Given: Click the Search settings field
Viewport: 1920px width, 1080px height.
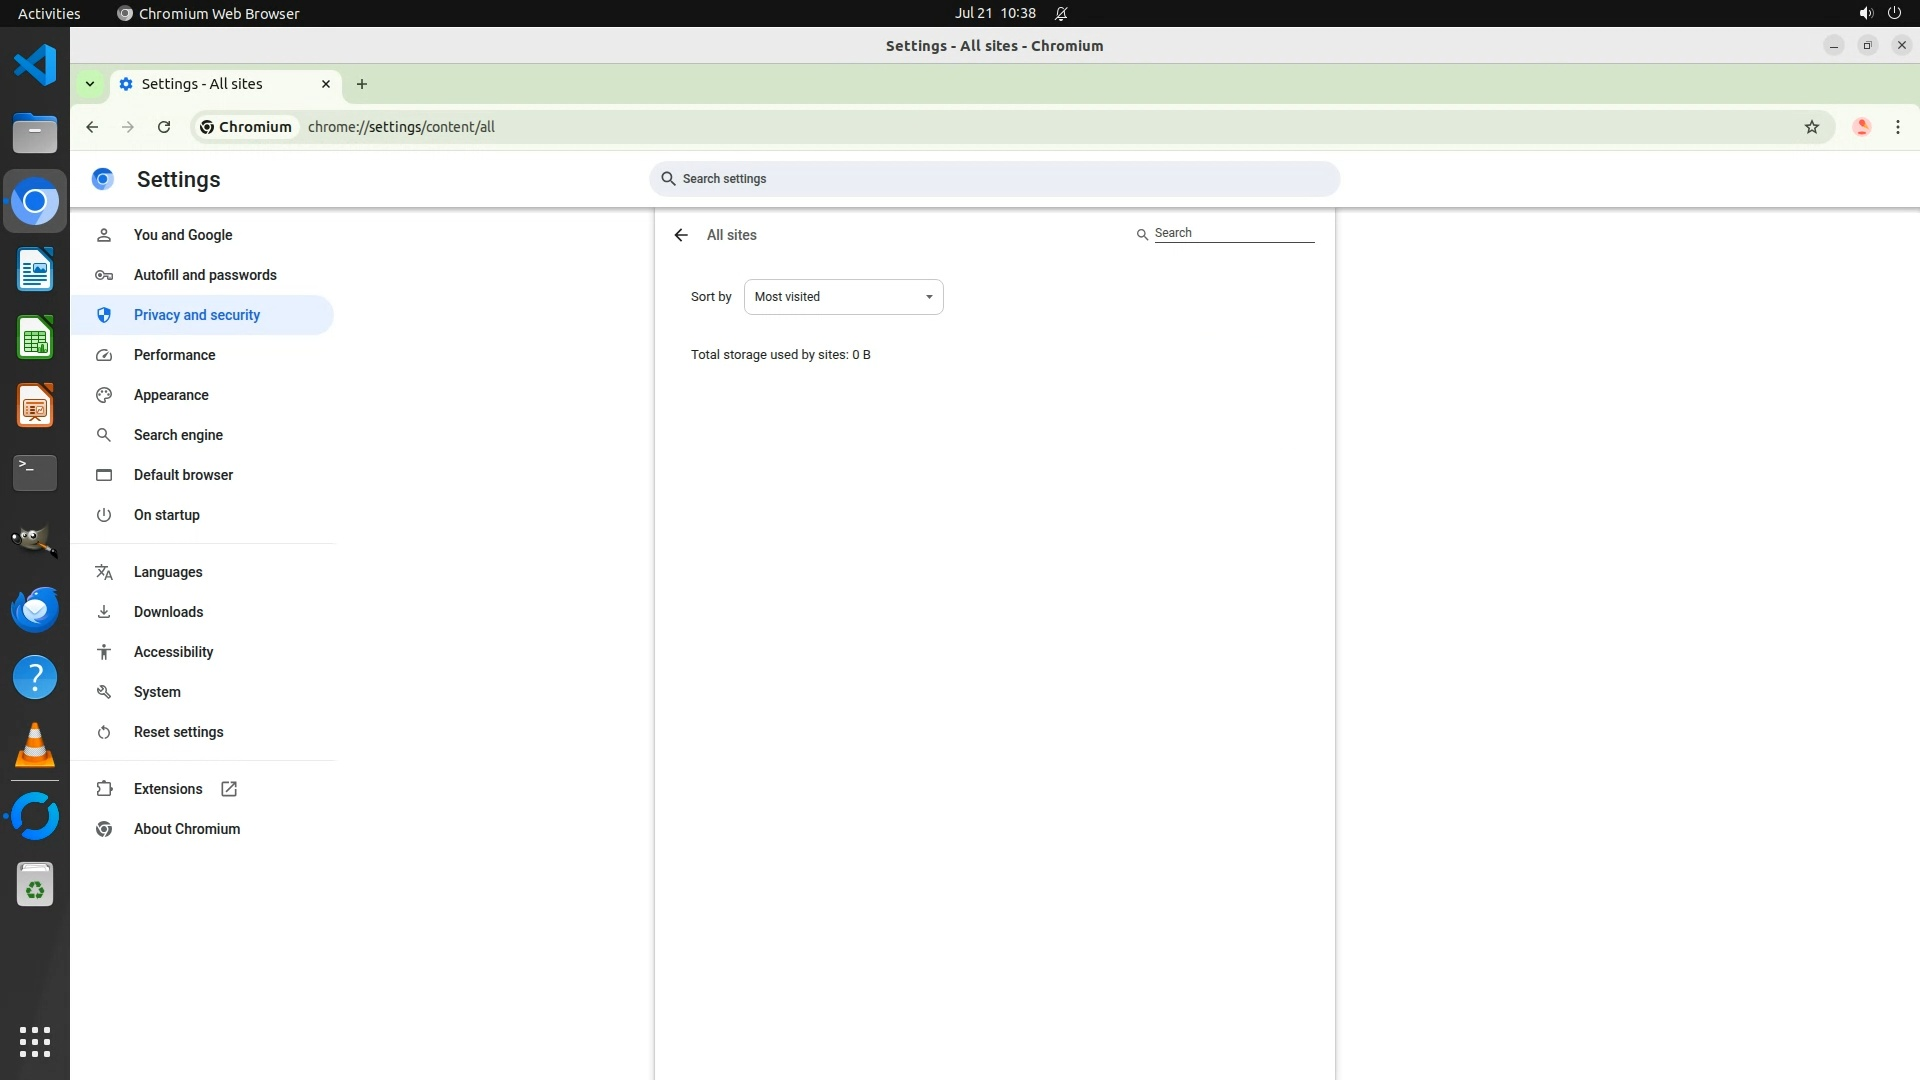Looking at the screenshot, I should click(x=994, y=179).
